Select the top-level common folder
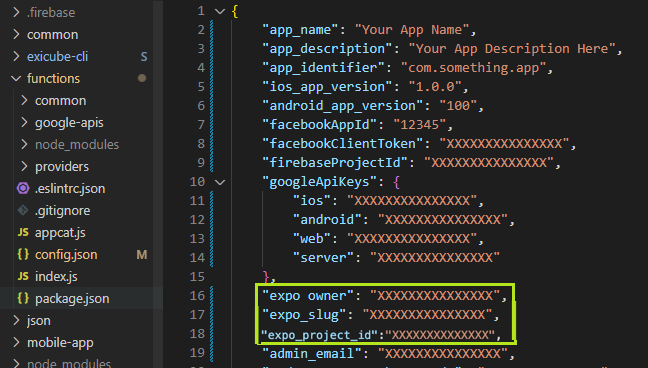The width and height of the screenshot is (648, 368). coord(52,34)
